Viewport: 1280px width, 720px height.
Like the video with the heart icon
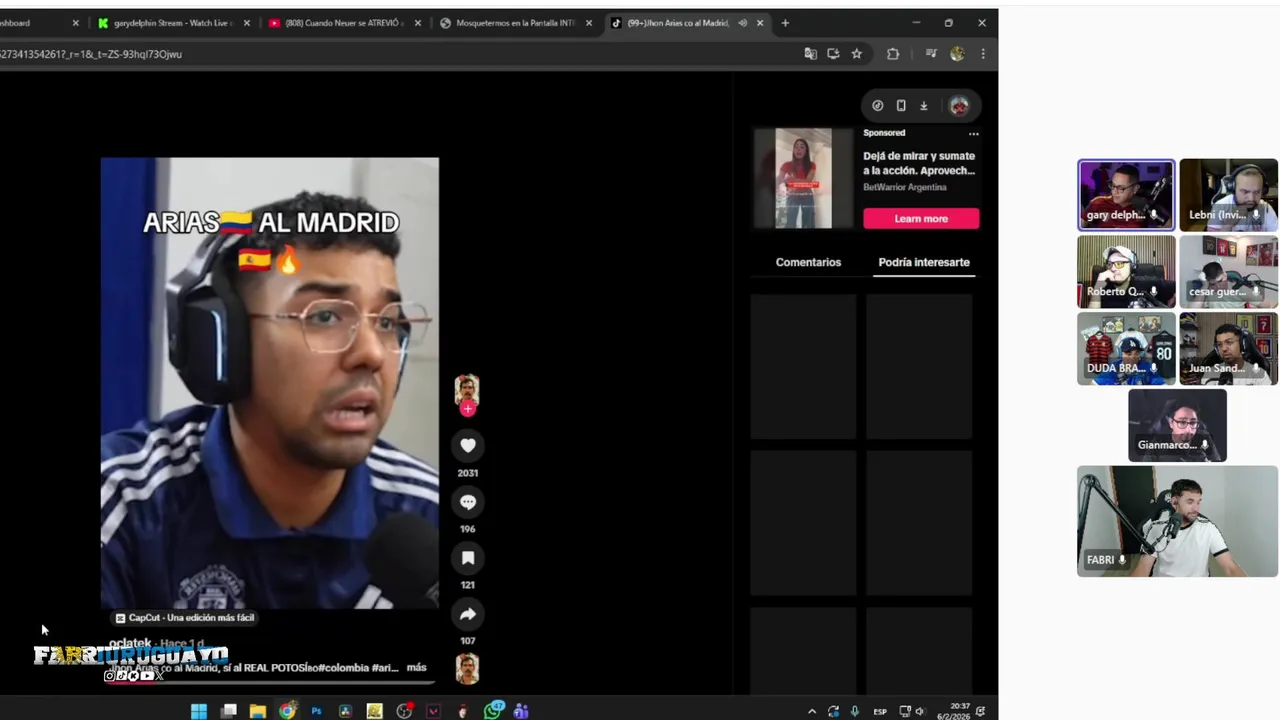click(468, 445)
